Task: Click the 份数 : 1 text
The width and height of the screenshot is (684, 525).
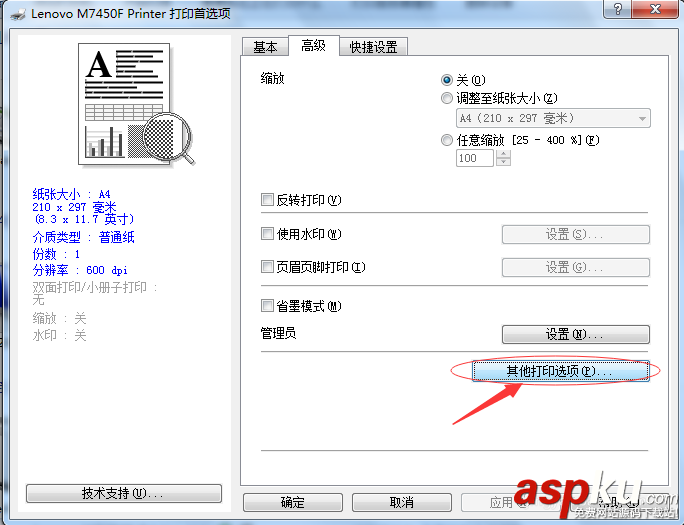Action: [56, 254]
